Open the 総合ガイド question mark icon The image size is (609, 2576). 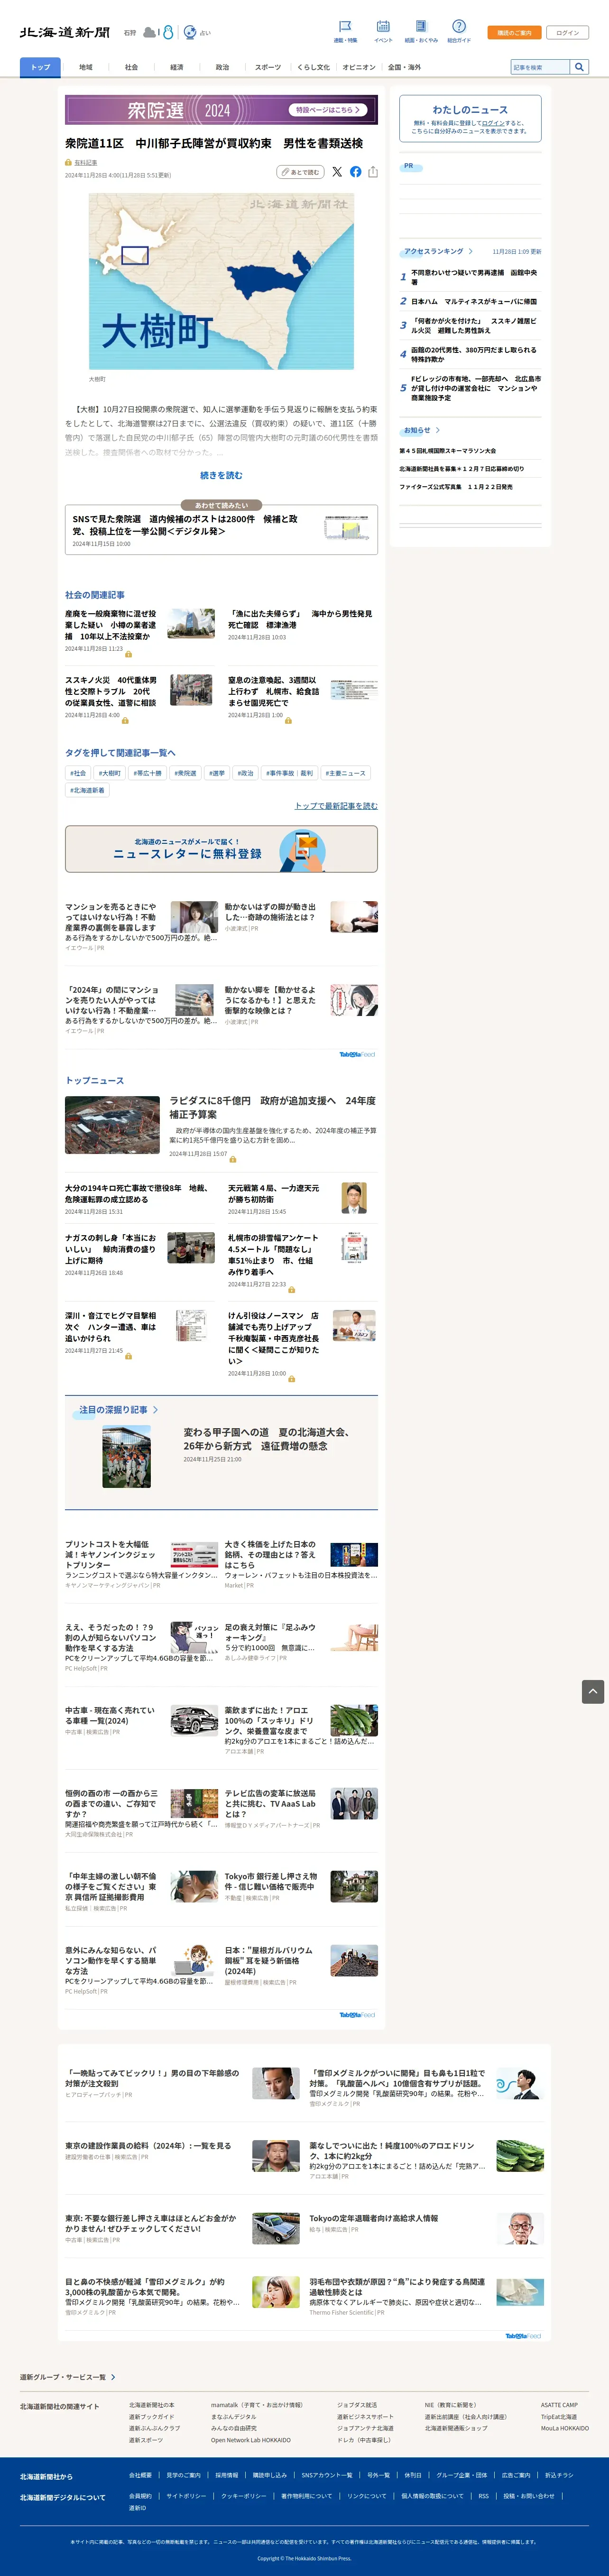coord(459,27)
